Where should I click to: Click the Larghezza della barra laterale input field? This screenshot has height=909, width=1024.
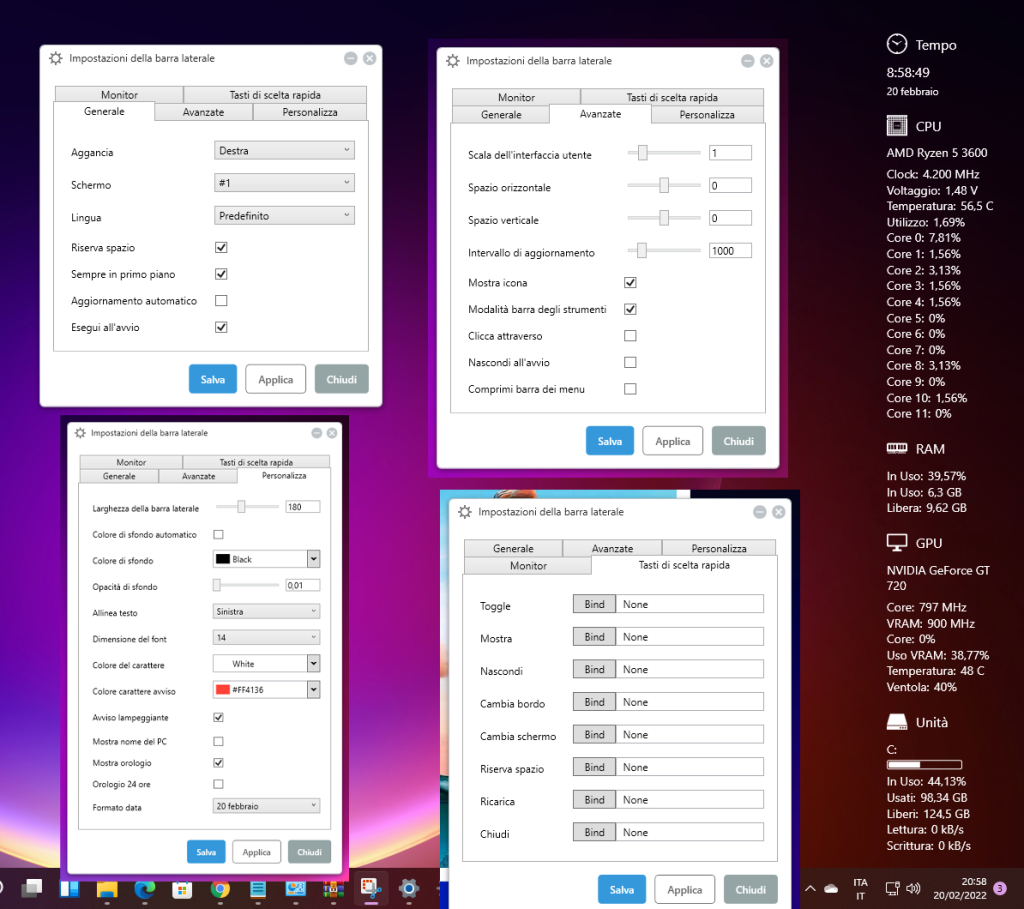[x=302, y=507]
